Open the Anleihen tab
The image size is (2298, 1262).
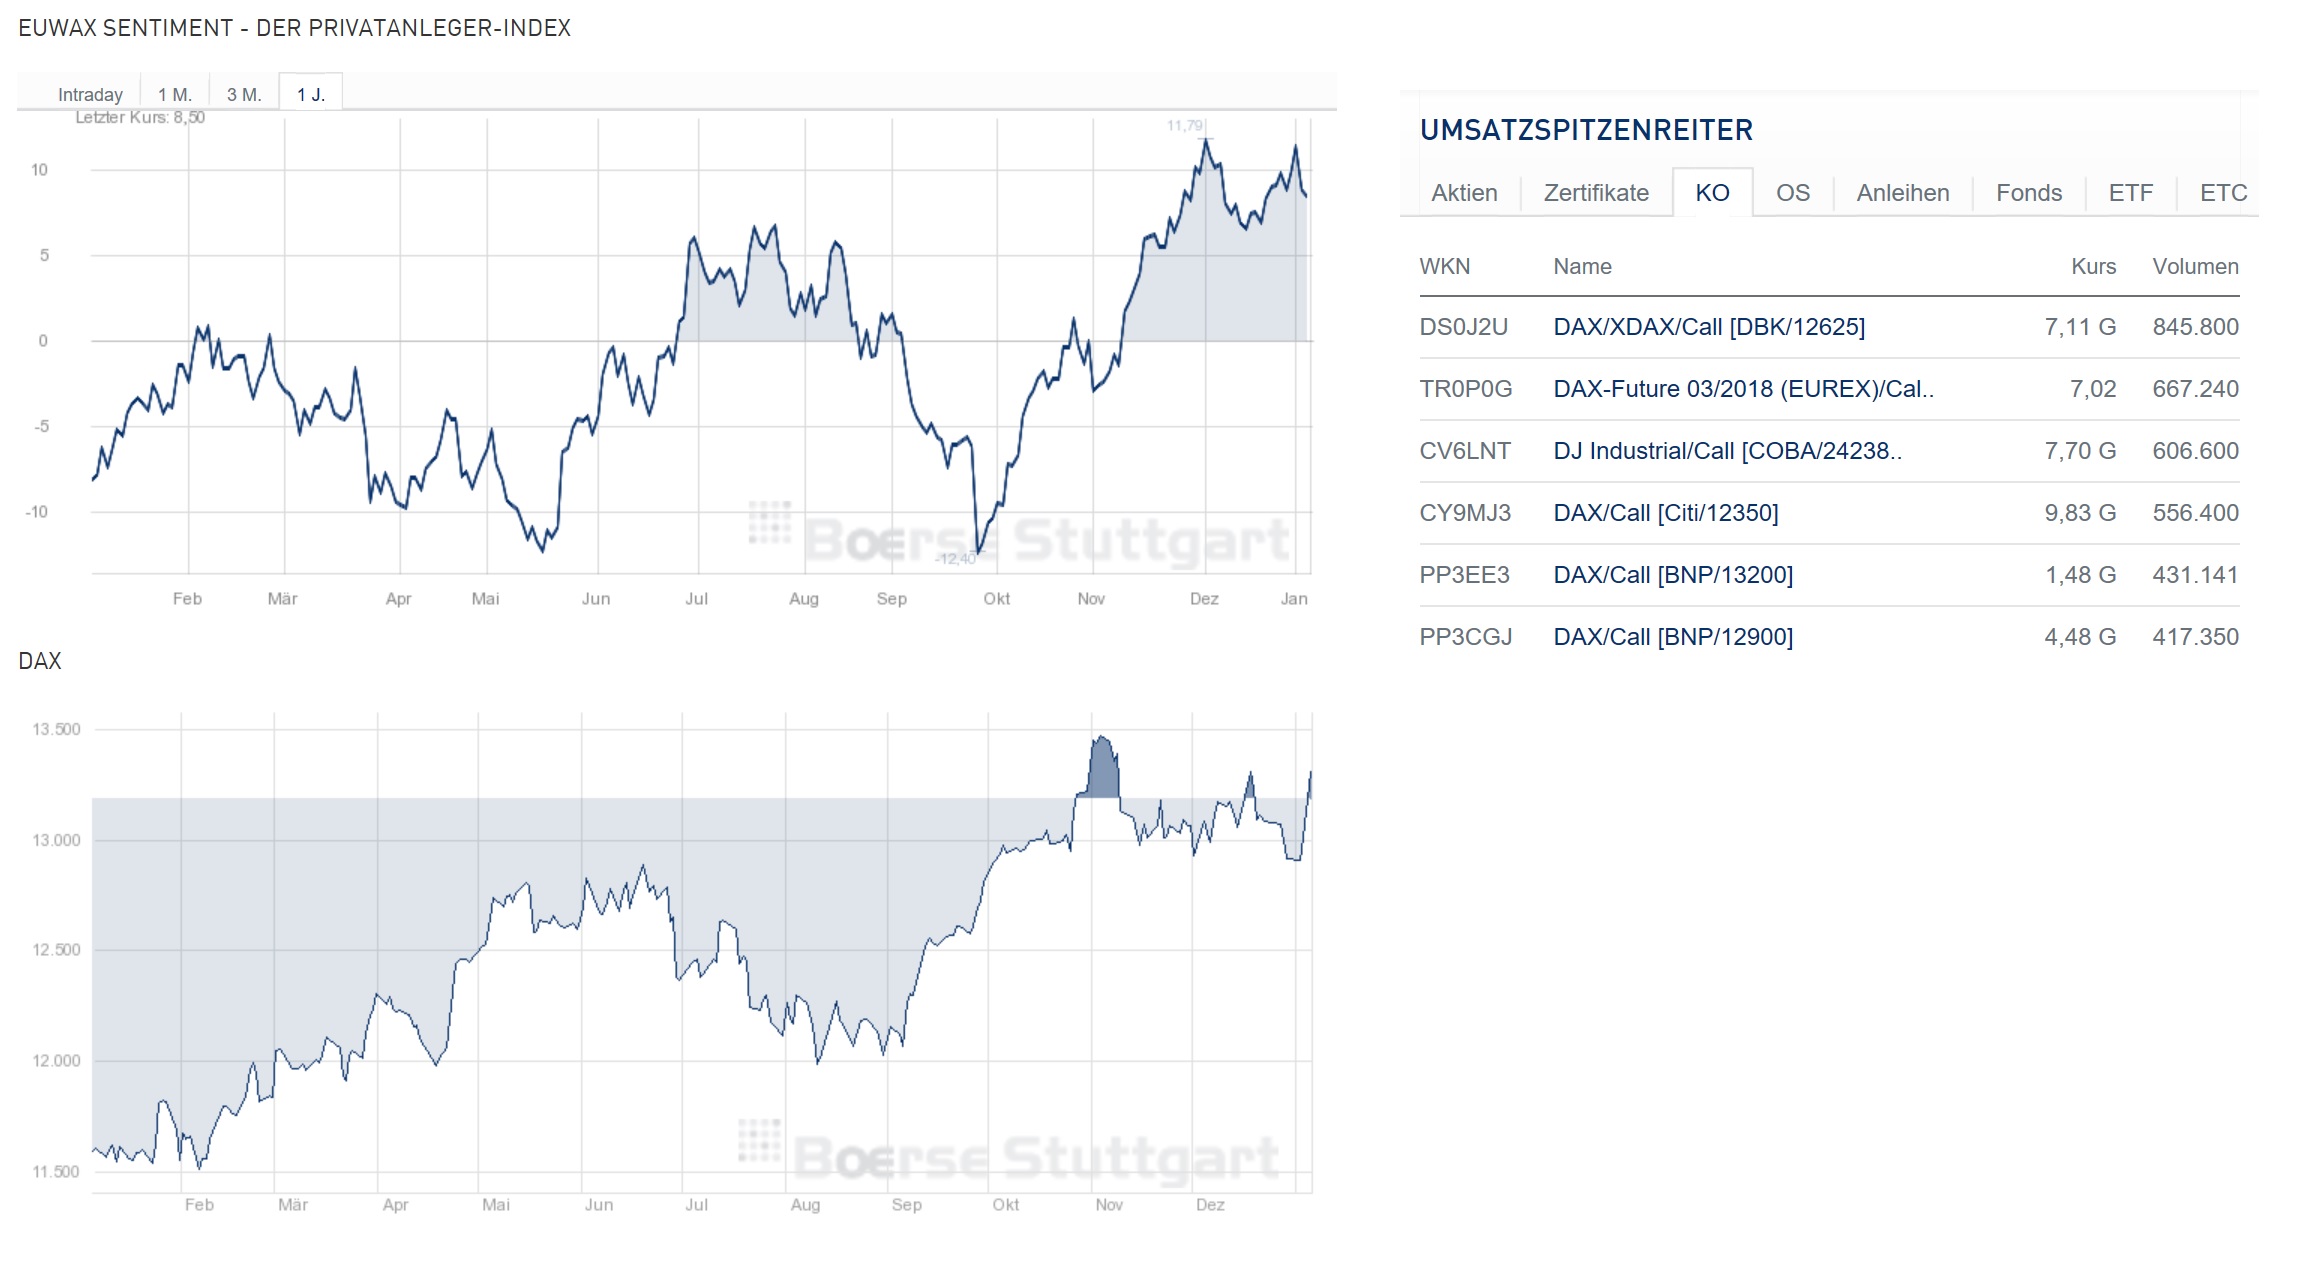pos(1900,192)
